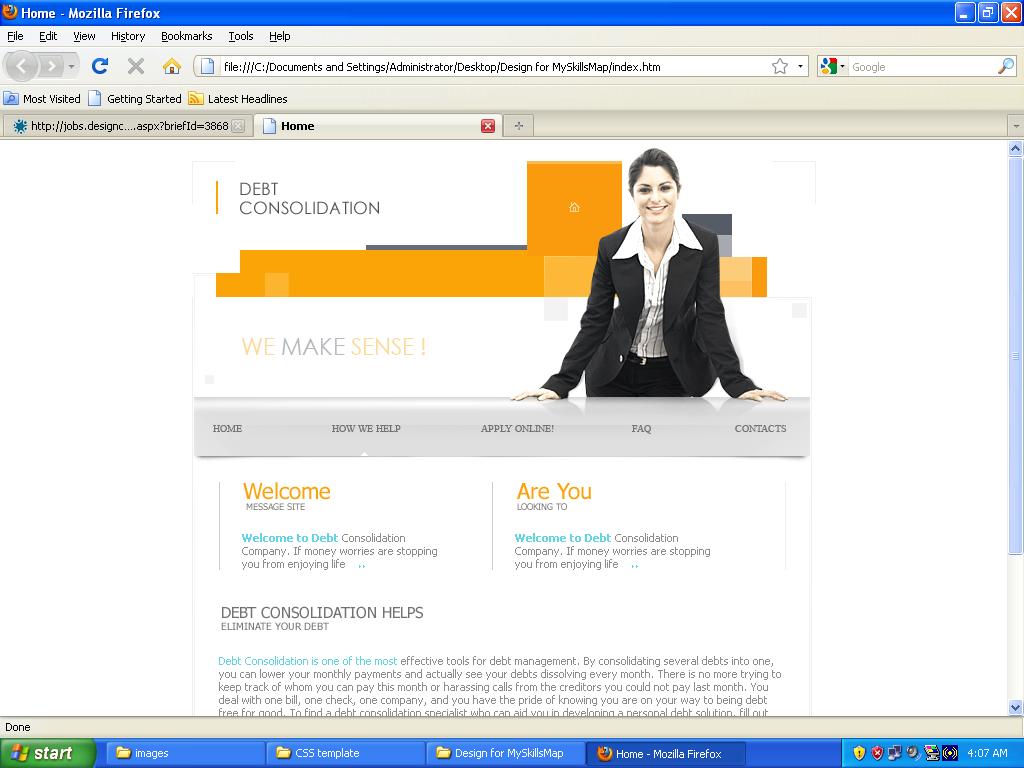Viewport: 1024px width, 768px height.
Task: Click the search magnifier icon
Action: pos(1006,66)
